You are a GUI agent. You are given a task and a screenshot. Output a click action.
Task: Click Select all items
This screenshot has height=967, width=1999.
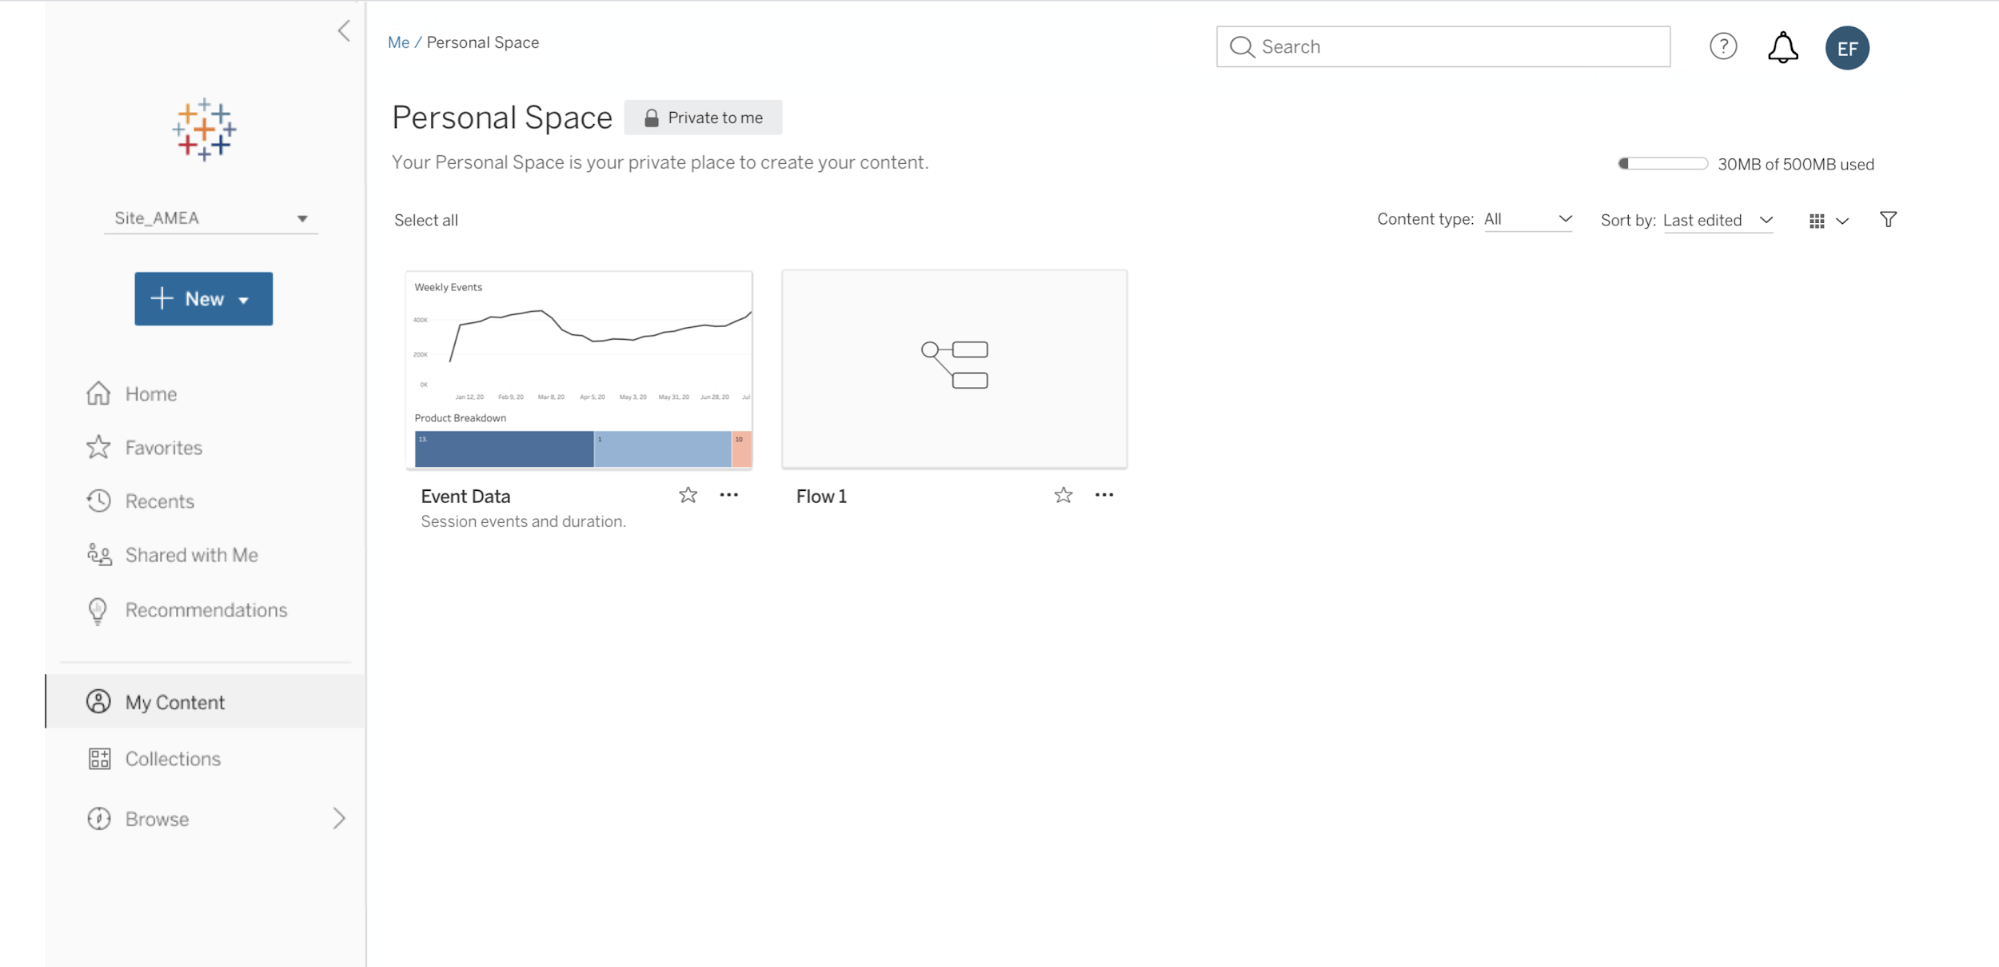click(426, 220)
